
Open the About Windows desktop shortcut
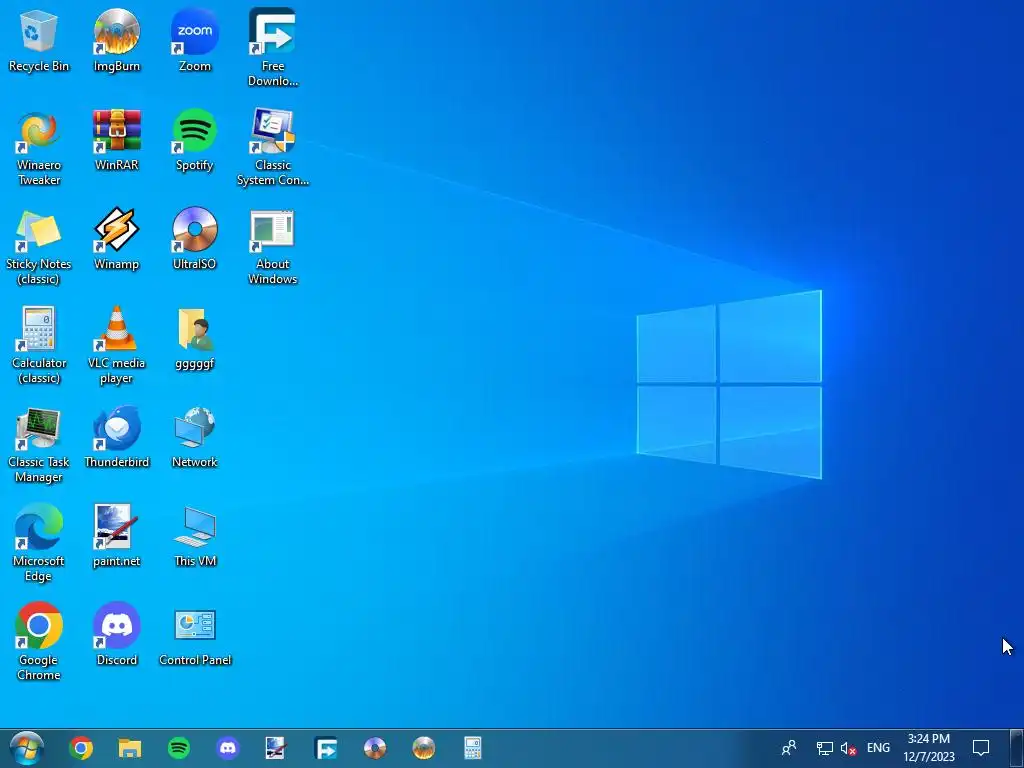(x=272, y=246)
